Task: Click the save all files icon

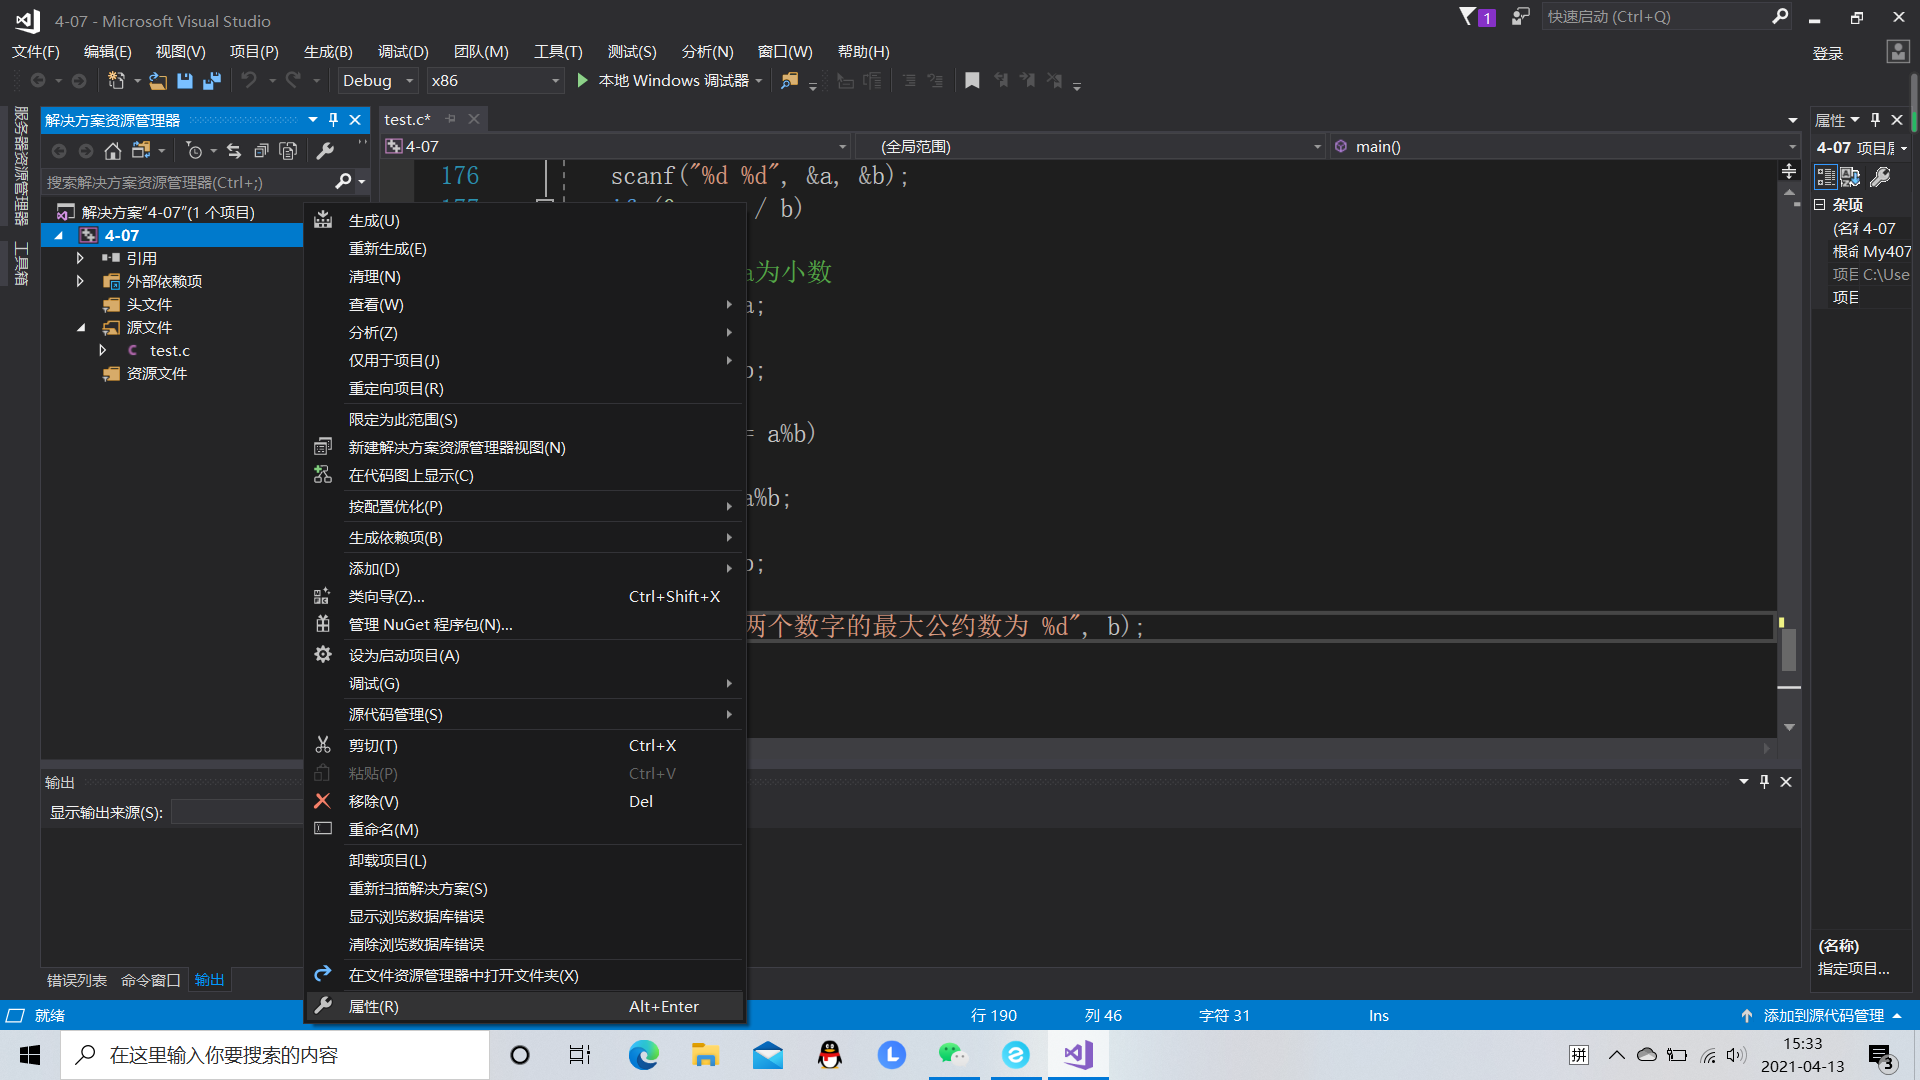Action: pos(211,80)
